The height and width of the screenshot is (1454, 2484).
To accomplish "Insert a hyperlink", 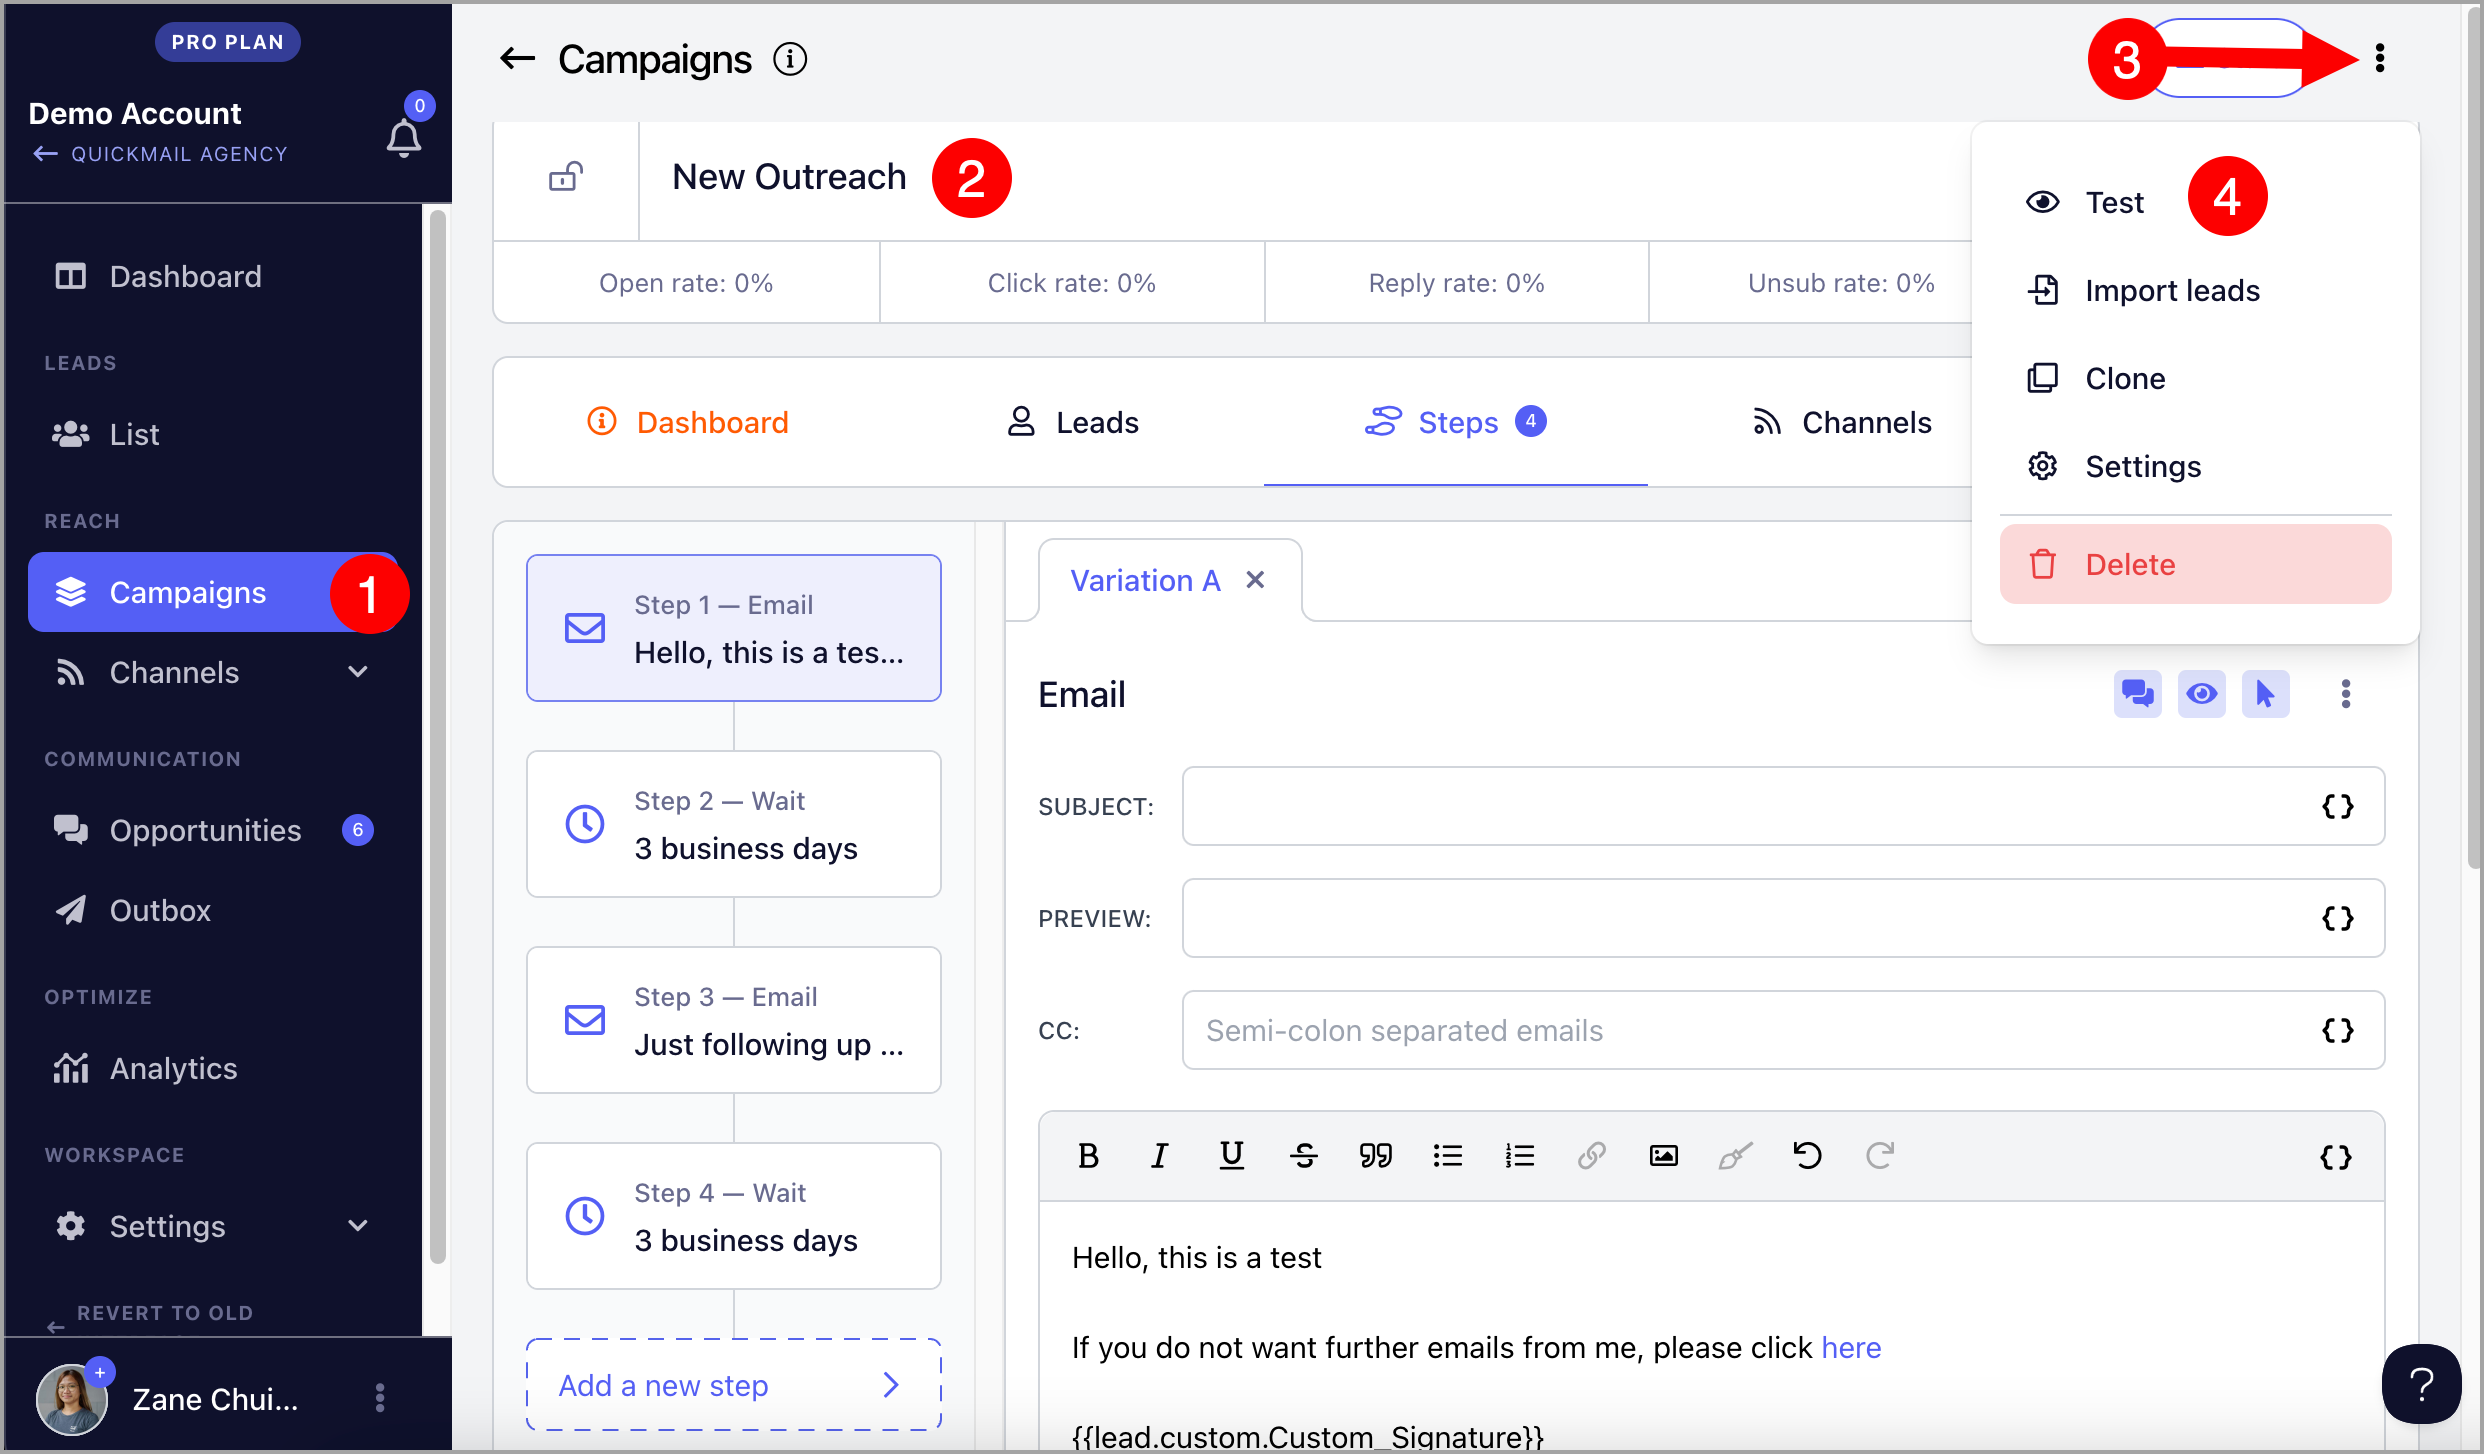I will point(1592,1156).
